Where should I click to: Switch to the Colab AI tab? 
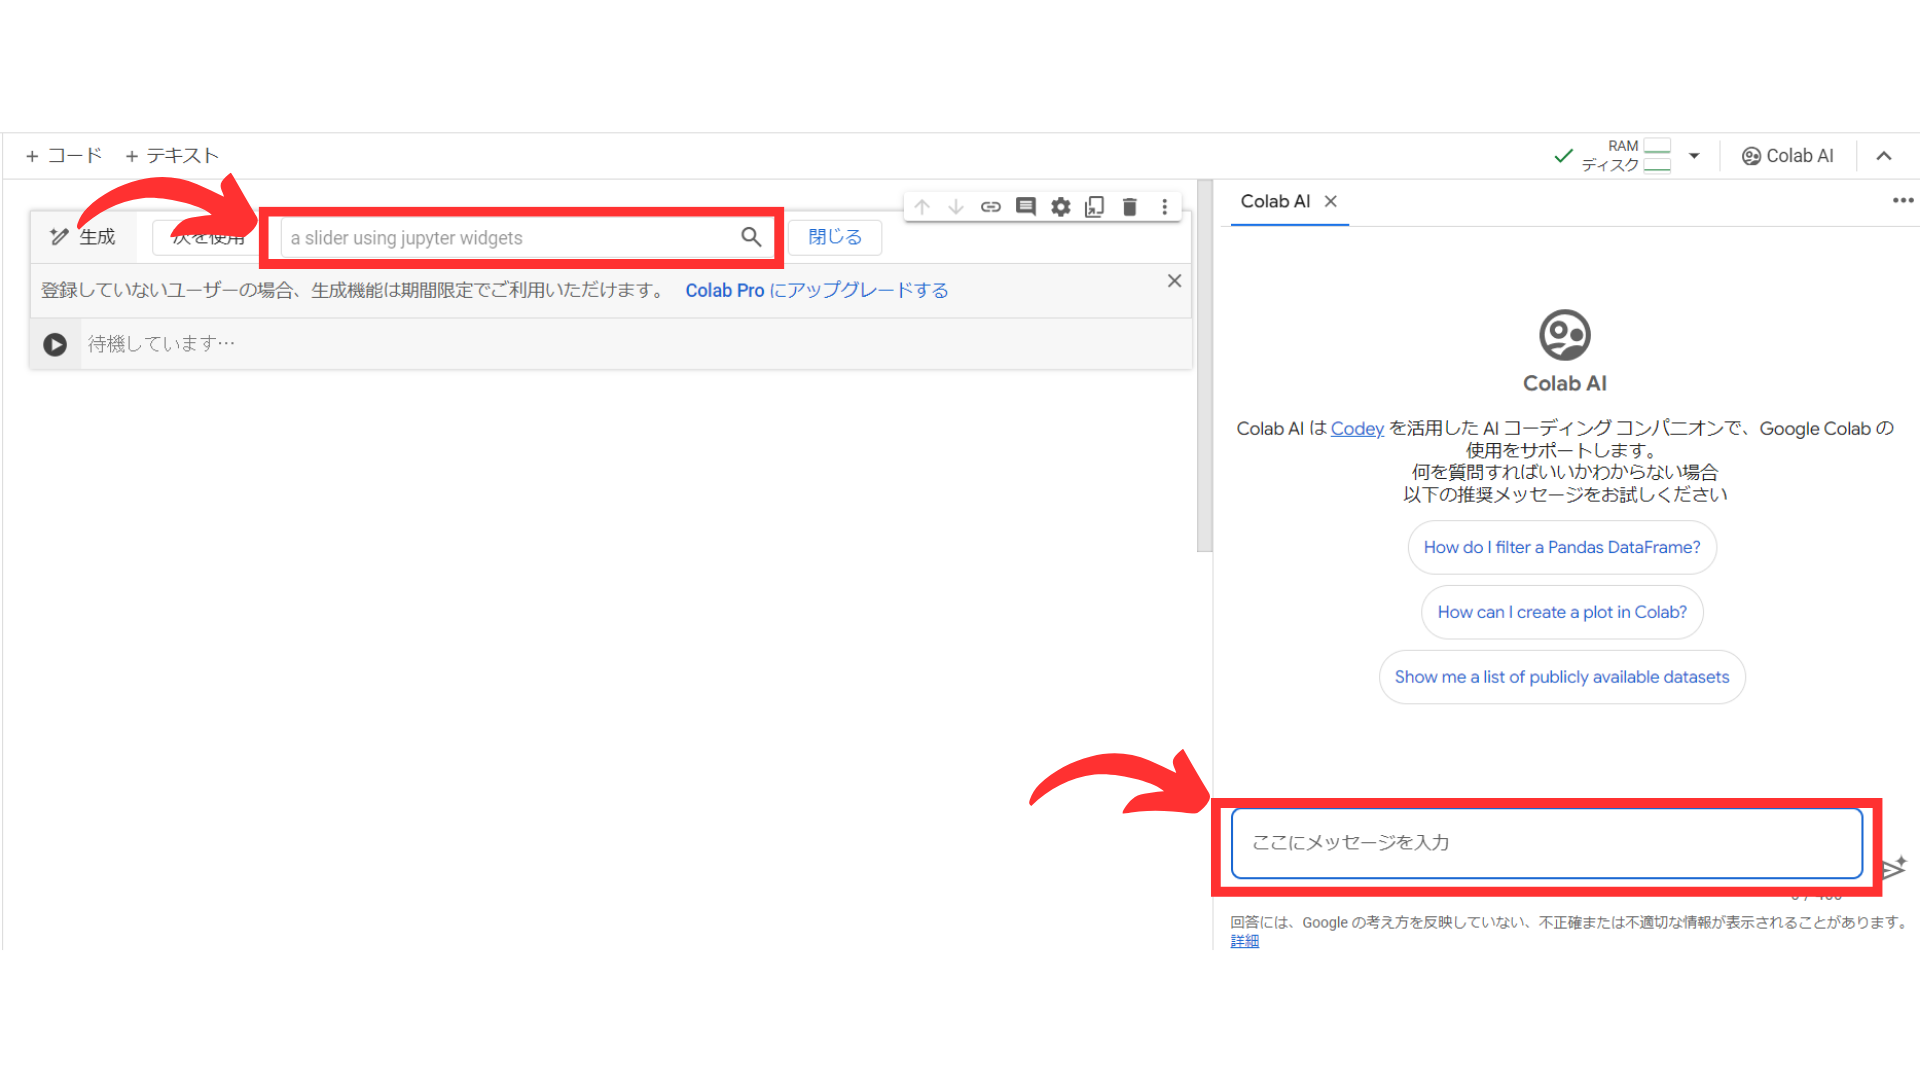[x=1275, y=201]
